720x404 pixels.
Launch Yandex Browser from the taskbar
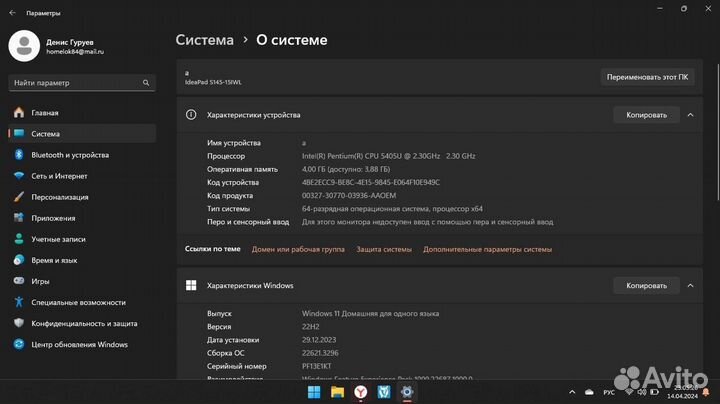point(361,392)
